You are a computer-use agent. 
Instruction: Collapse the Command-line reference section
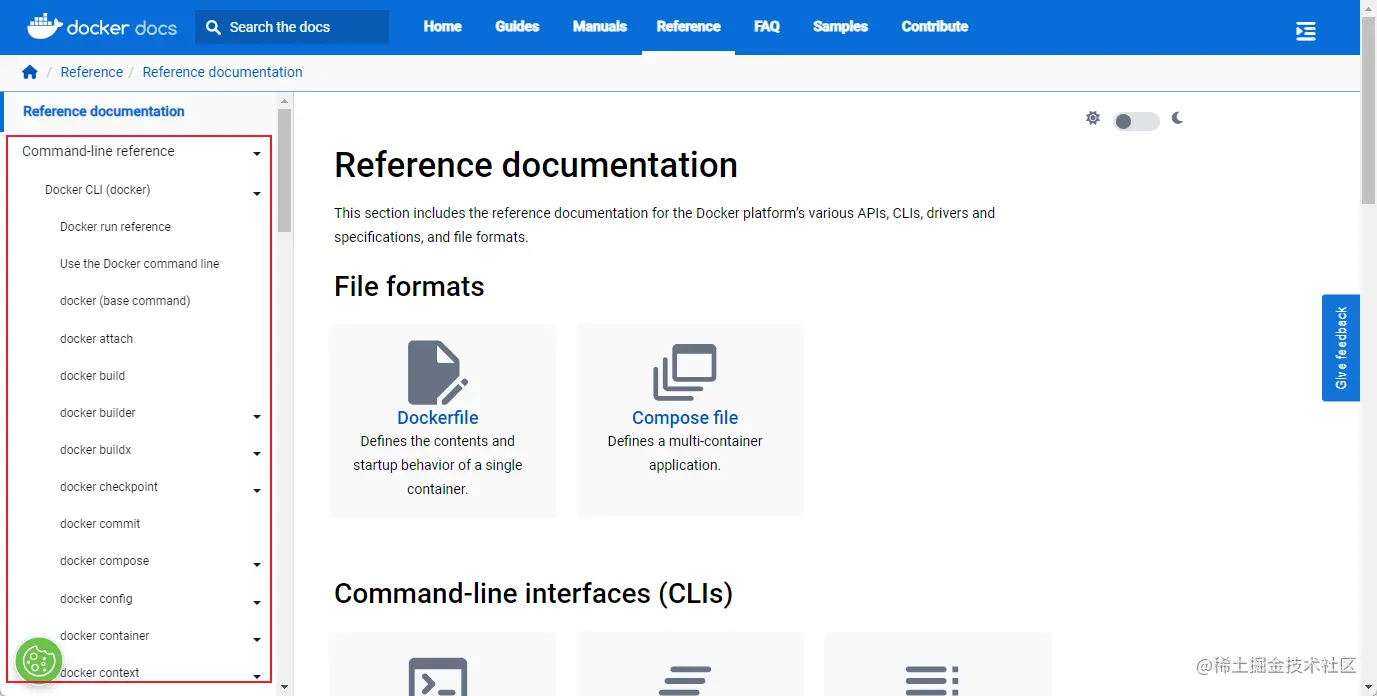click(257, 153)
